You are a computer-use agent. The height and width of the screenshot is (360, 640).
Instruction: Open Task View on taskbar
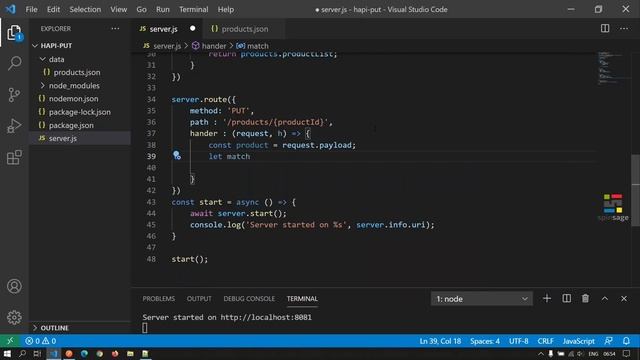coord(37,353)
